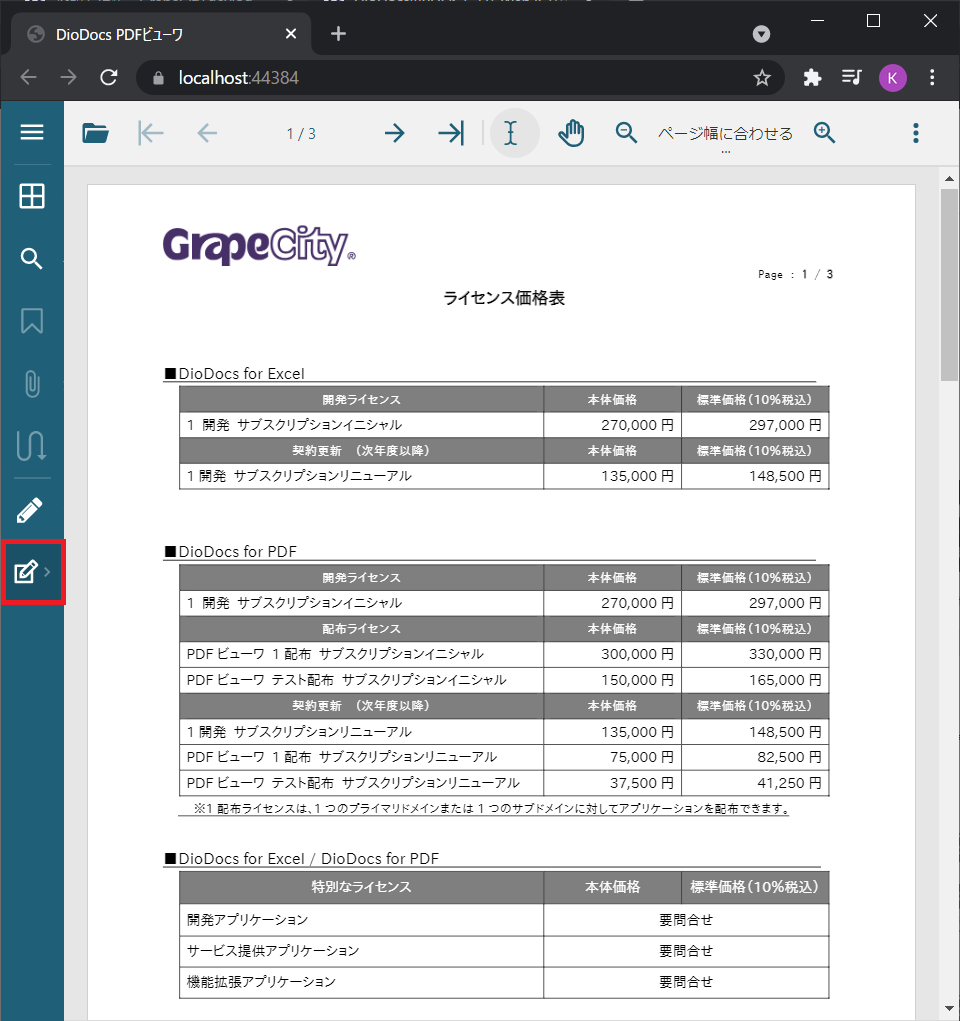The height and width of the screenshot is (1021, 960).
Task: Open the article threads panel icon
Action: coord(31,446)
